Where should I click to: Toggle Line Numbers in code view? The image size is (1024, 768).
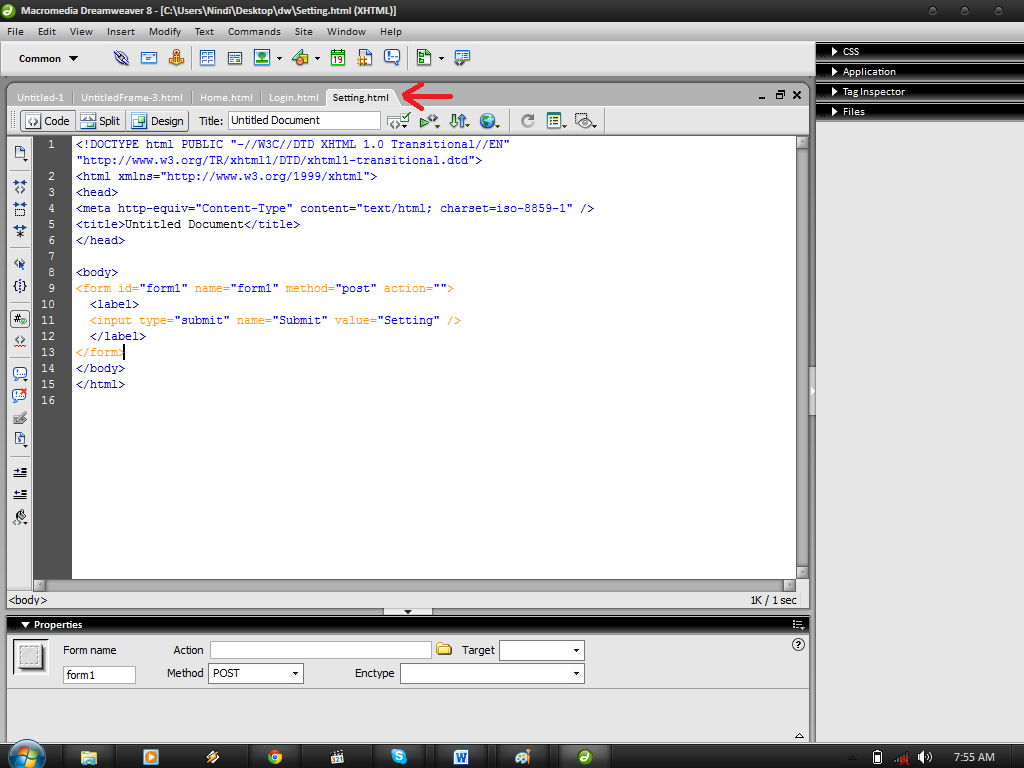pyautogui.click(x=19, y=318)
